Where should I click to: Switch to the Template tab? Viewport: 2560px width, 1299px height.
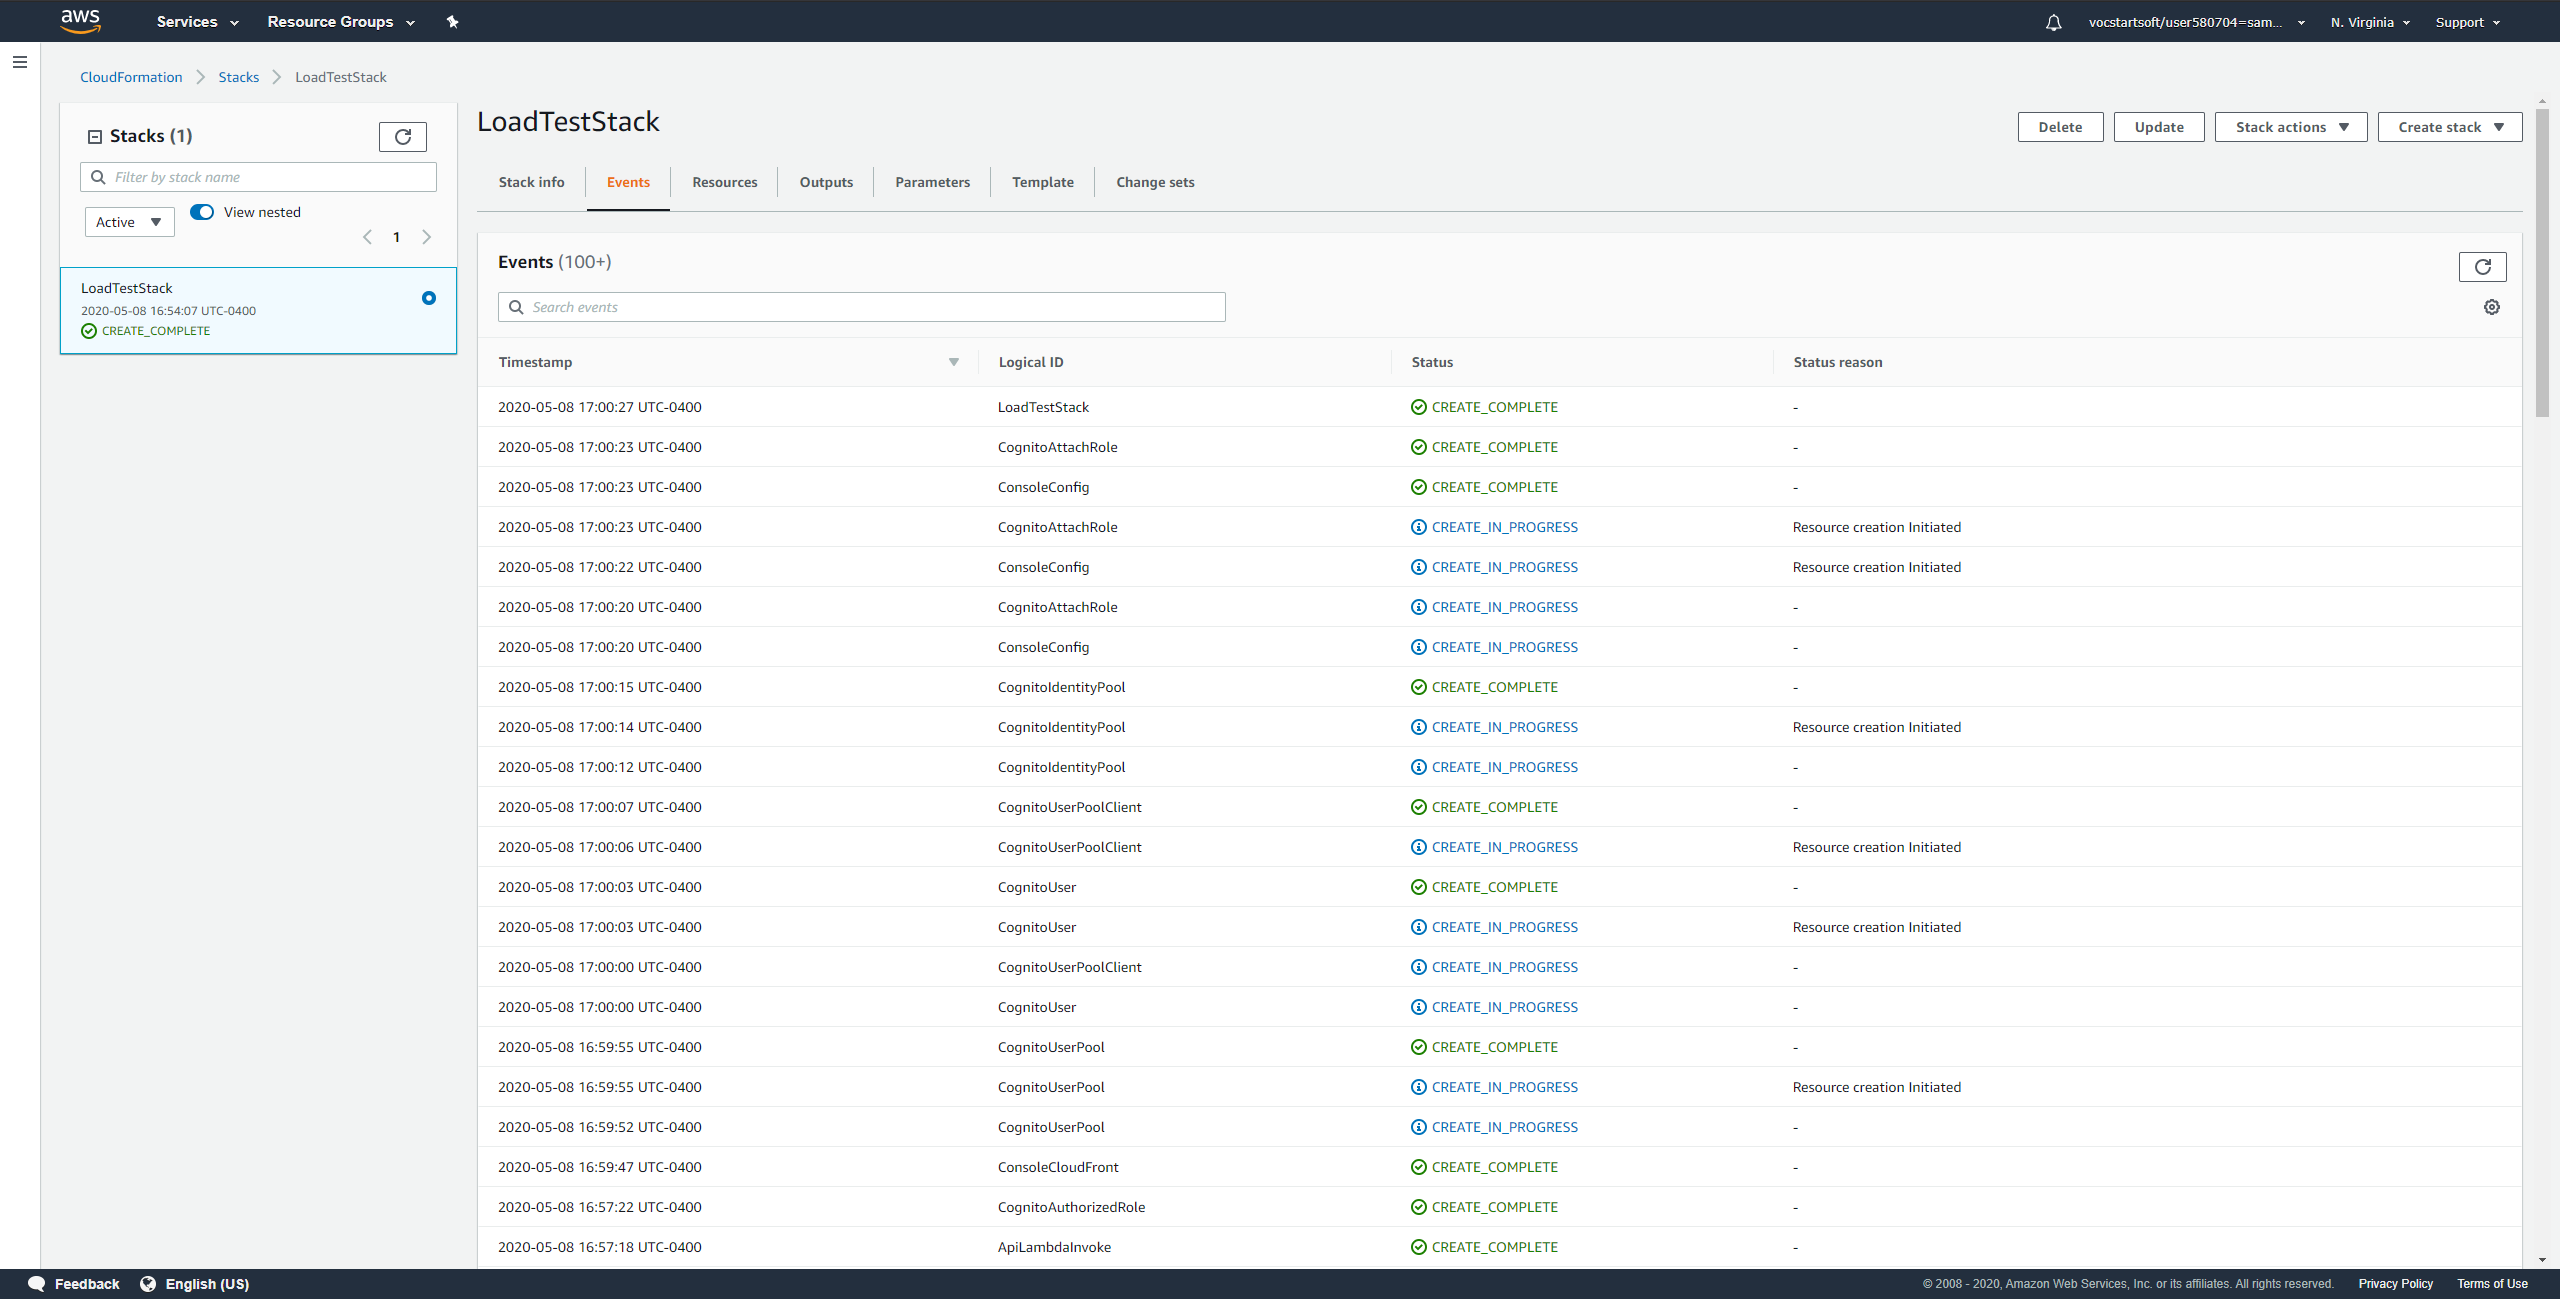1043,182
